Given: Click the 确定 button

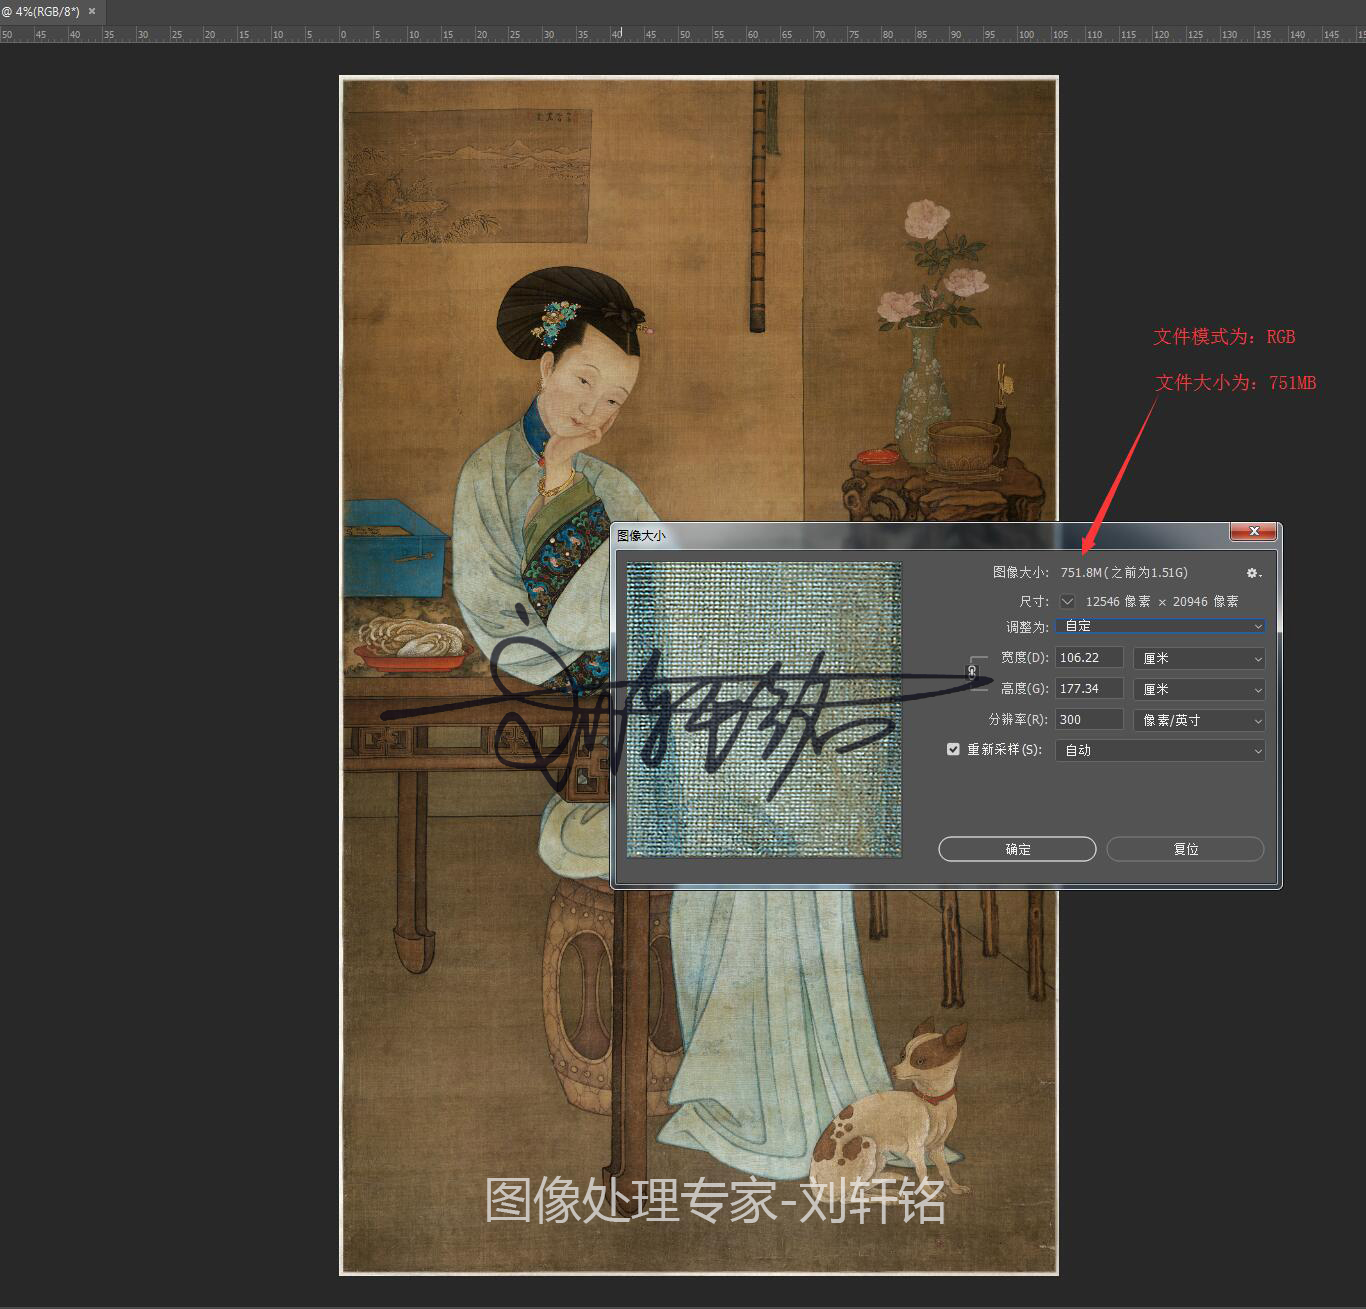Looking at the screenshot, I should point(1017,849).
